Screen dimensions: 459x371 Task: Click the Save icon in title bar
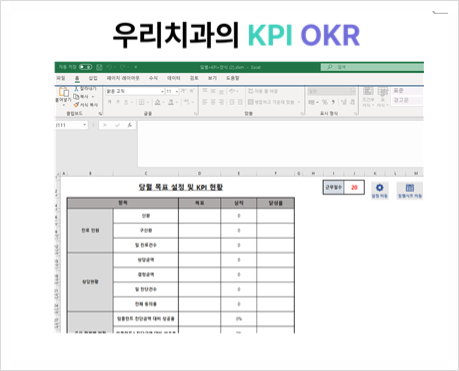click(99, 67)
